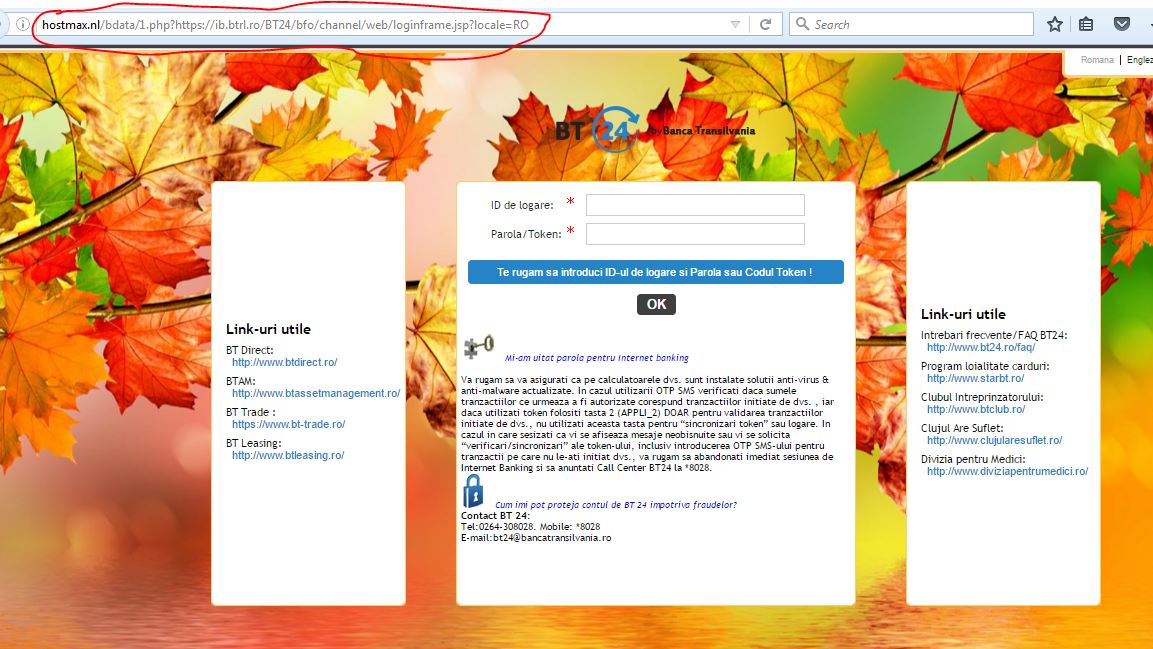Open the bt24.ro/faq link
The width and height of the screenshot is (1153, 649).
tap(981, 347)
